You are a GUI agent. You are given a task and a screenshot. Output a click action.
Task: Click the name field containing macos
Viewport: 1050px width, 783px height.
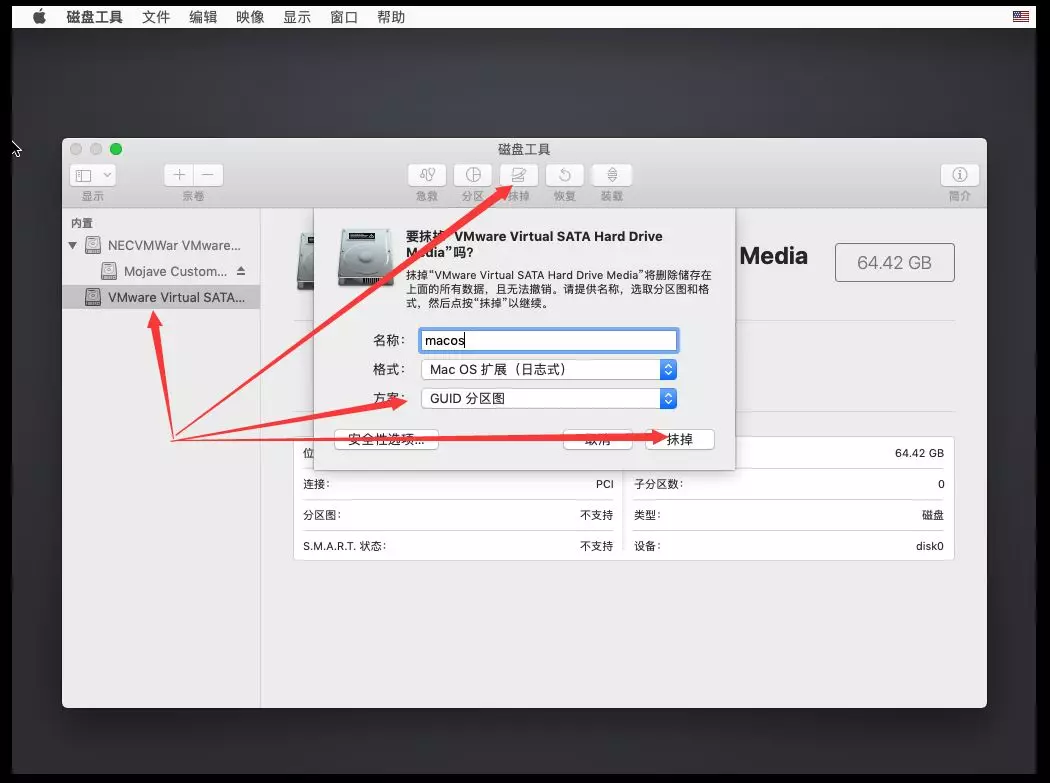tap(548, 340)
